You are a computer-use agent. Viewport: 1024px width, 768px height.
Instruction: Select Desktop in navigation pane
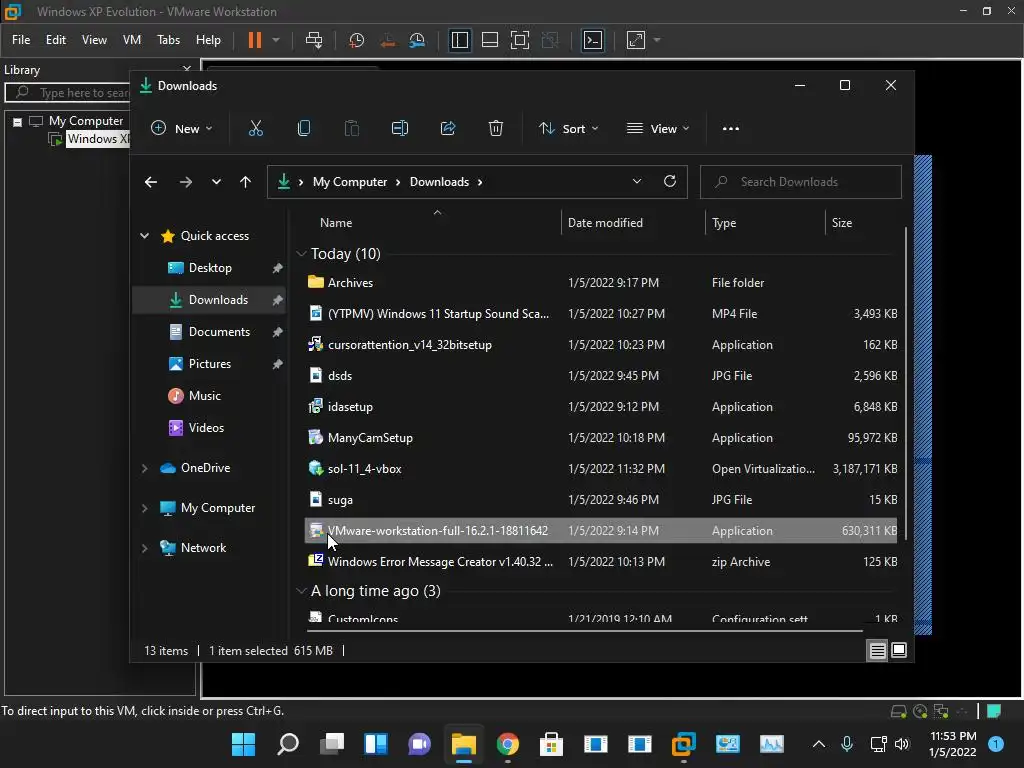click(x=210, y=268)
